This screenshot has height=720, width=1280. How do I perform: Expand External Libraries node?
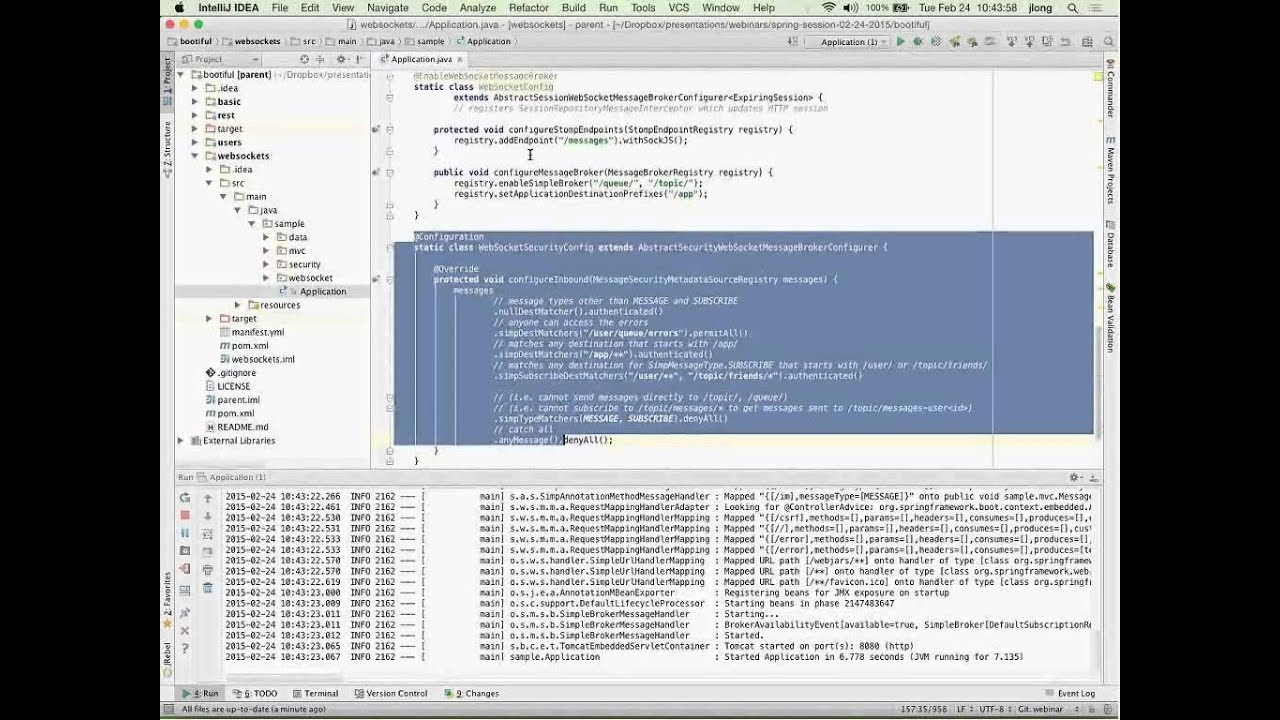[181, 441]
